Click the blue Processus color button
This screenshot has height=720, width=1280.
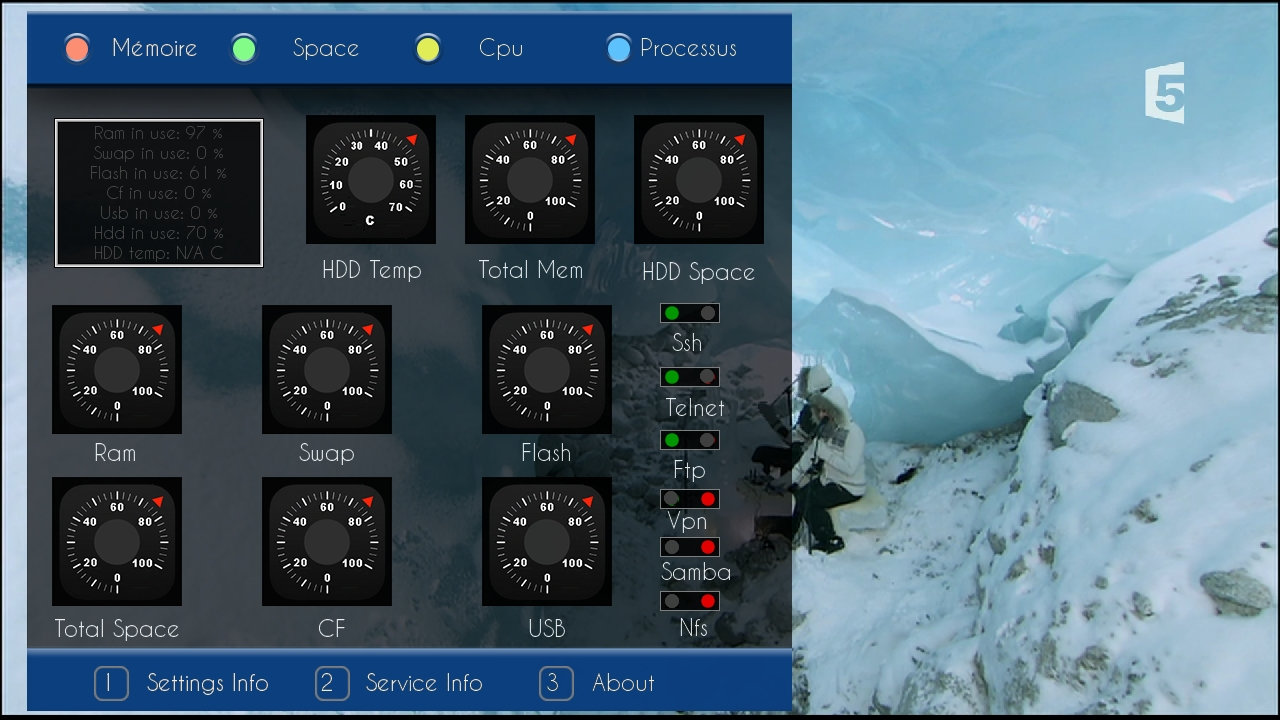(619, 48)
